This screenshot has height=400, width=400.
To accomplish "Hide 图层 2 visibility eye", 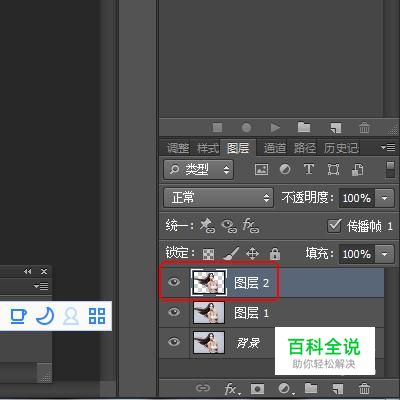I will pos(174,282).
